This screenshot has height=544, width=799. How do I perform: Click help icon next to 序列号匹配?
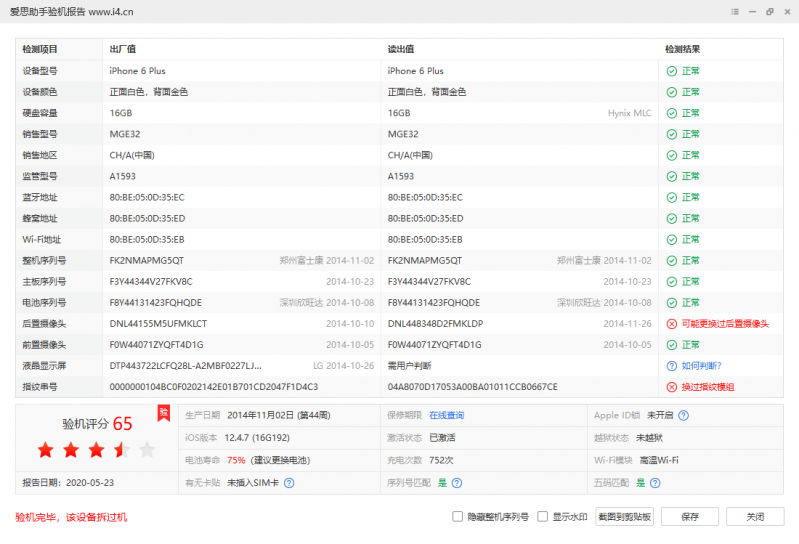456,483
